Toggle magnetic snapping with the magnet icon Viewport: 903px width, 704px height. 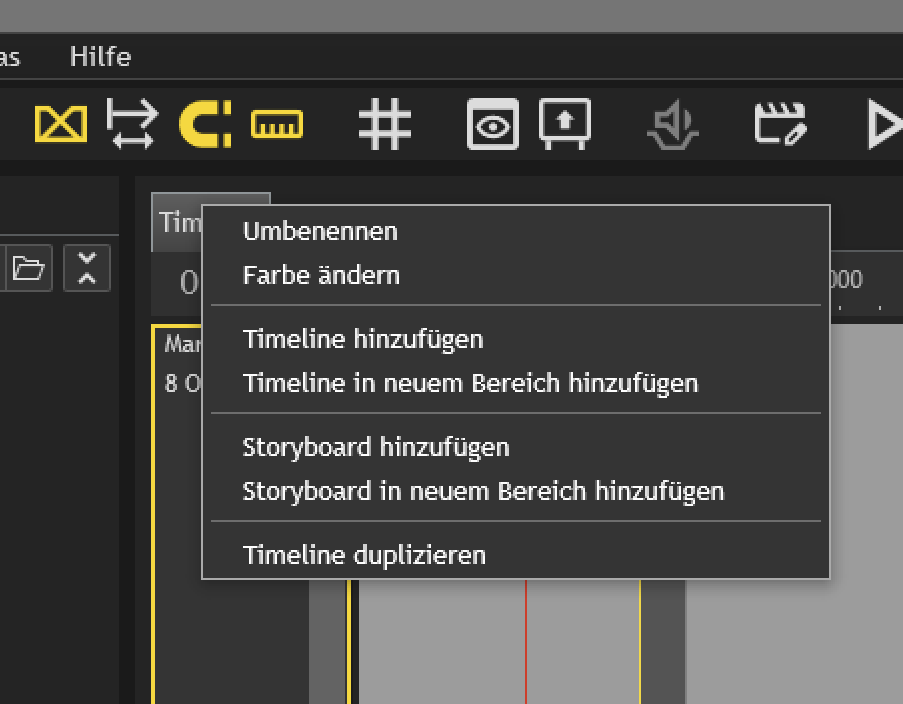click(x=204, y=122)
